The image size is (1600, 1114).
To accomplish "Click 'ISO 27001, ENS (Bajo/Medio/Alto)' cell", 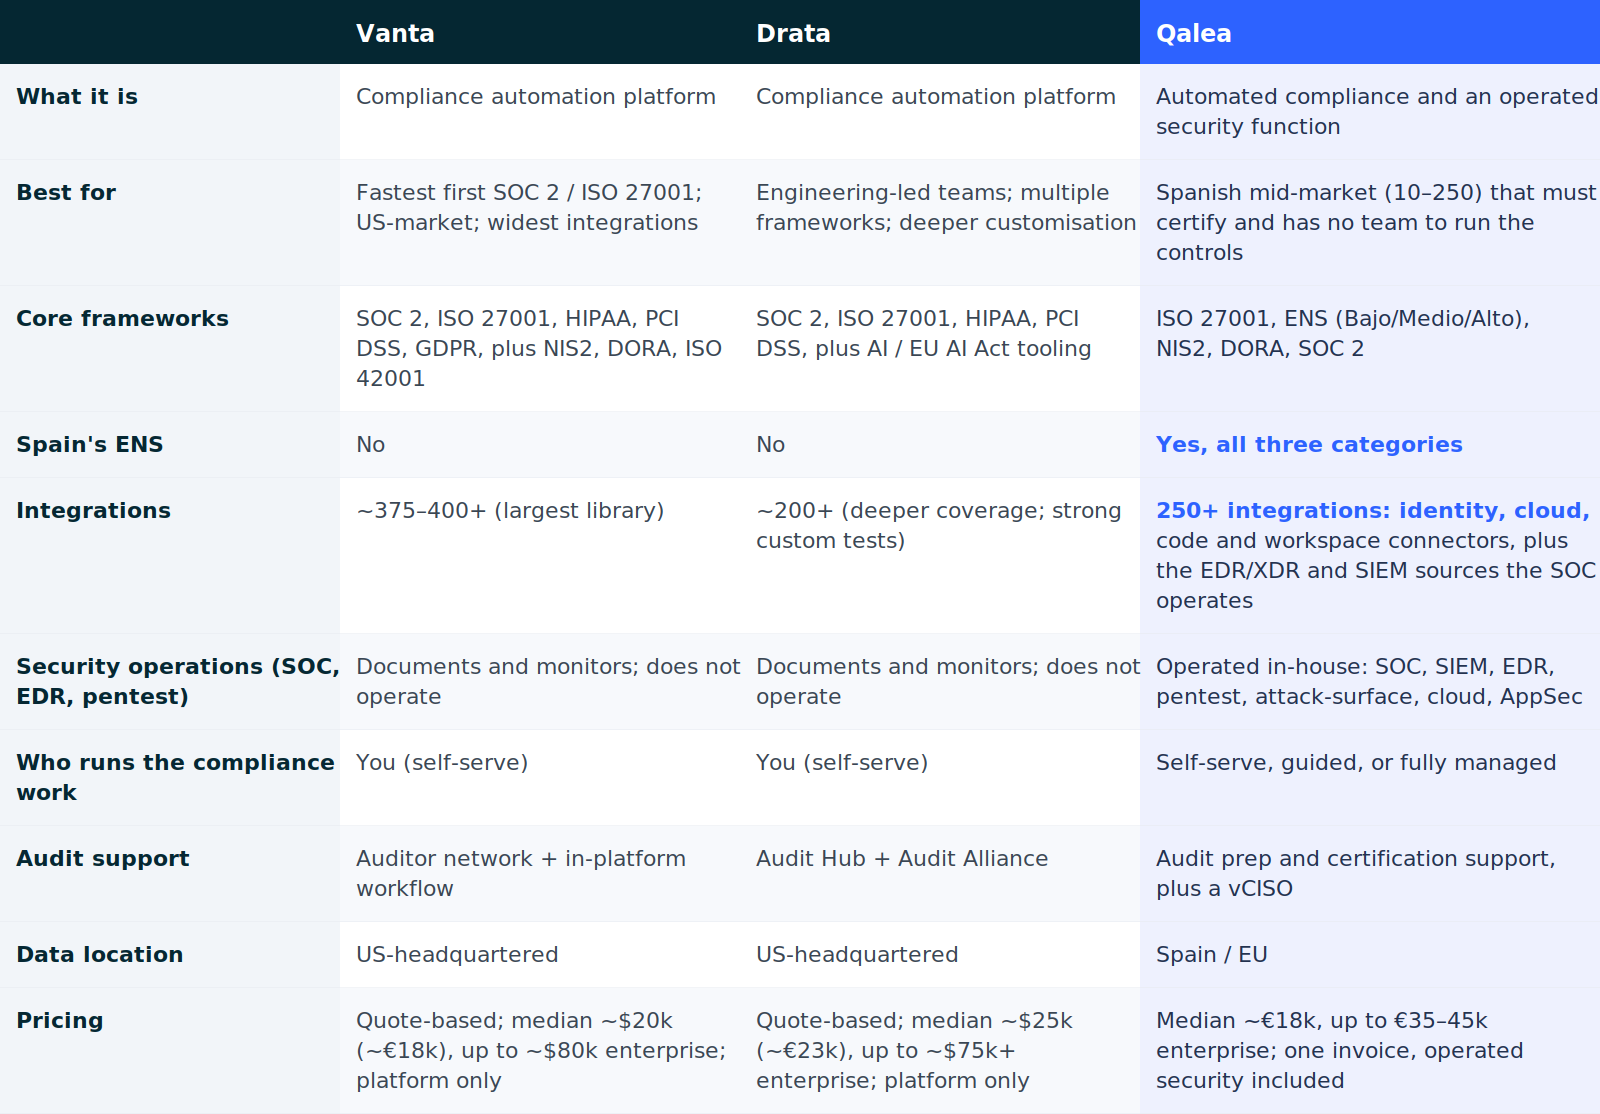I will pyautogui.click(x=1343, y=333).
